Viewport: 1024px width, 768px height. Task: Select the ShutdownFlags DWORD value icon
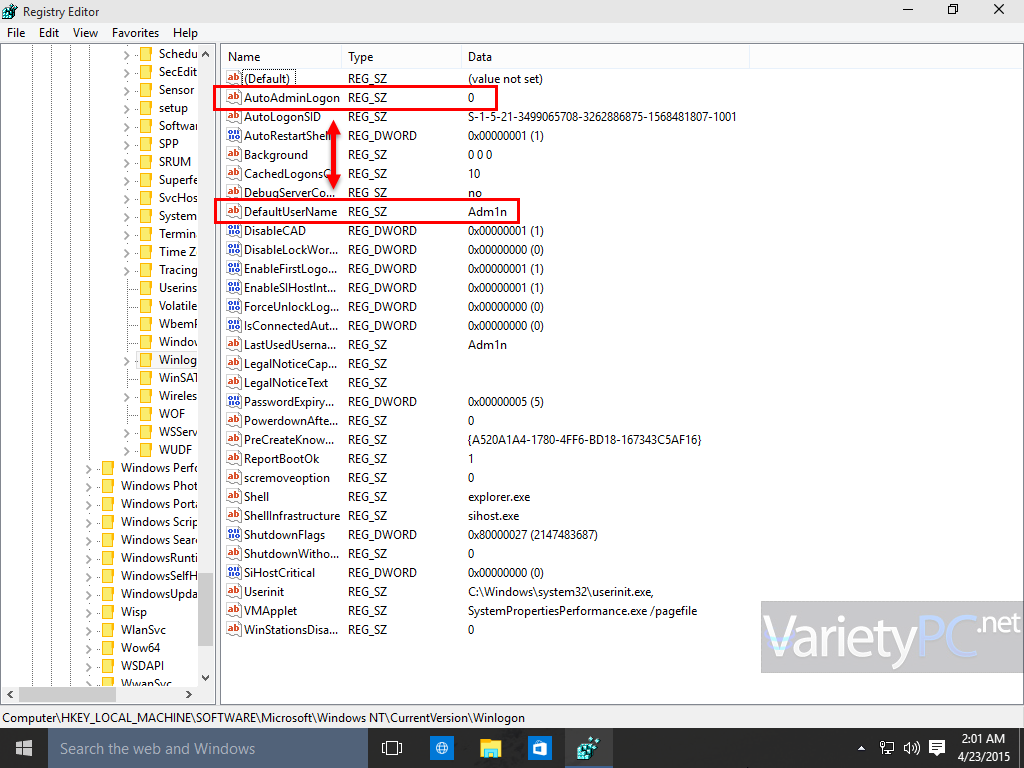[234, 534]
